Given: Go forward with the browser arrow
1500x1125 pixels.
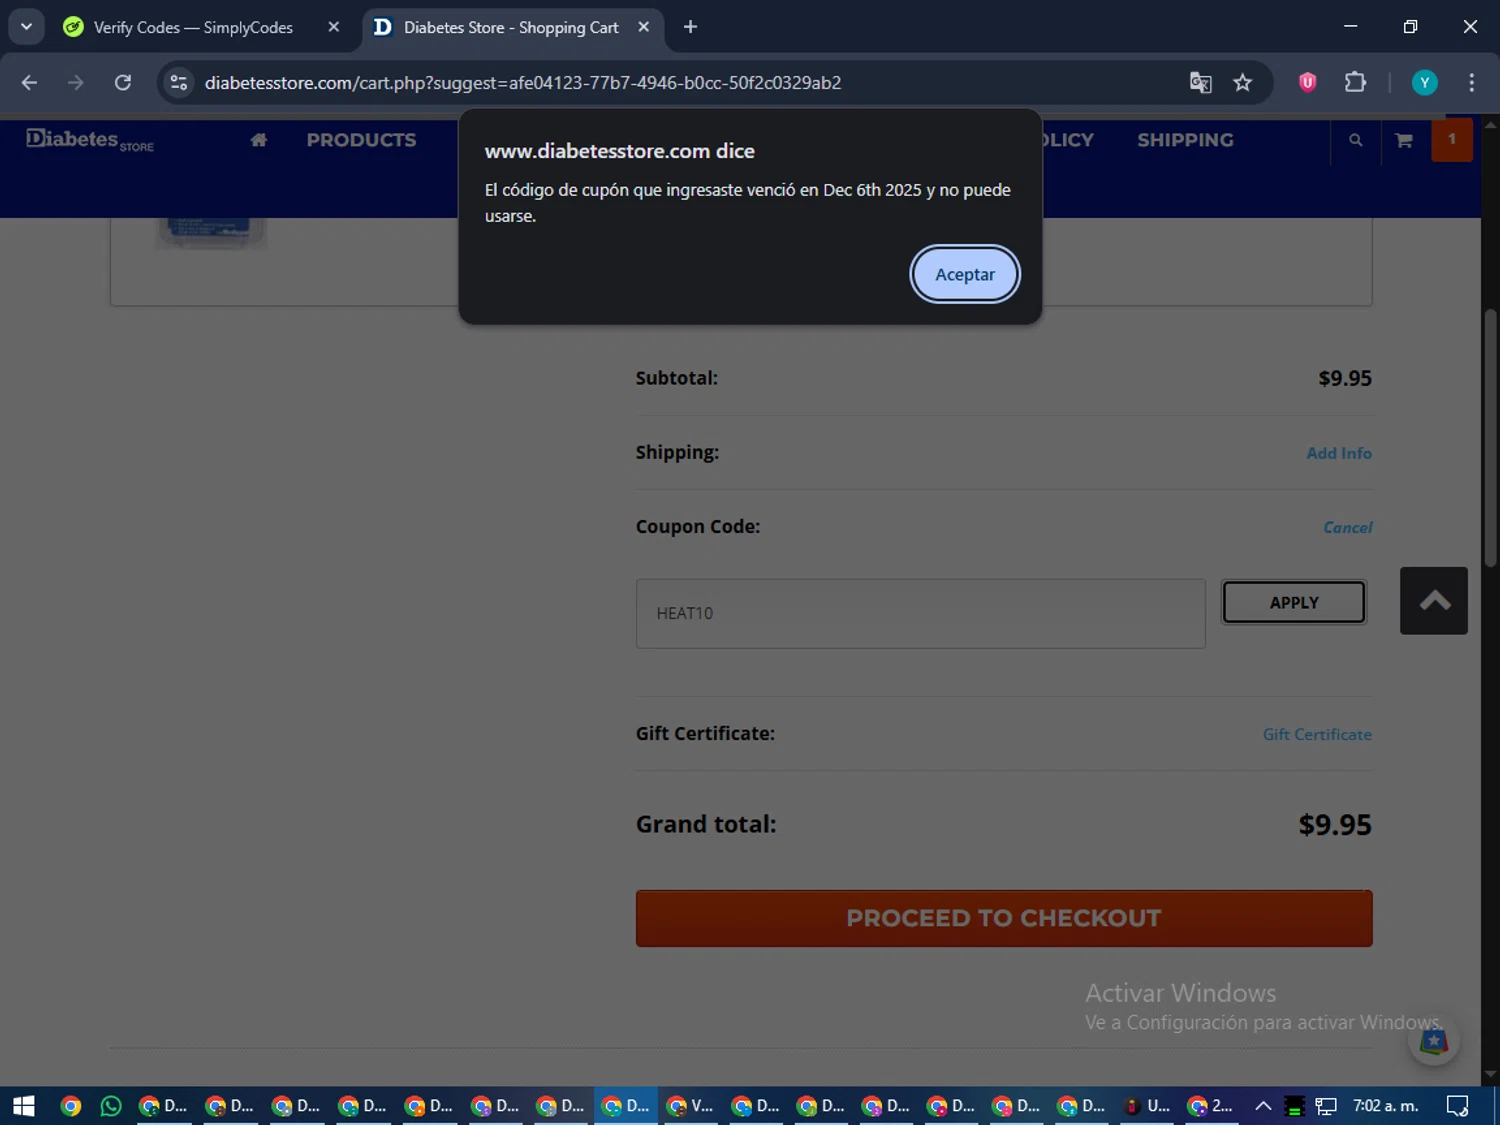Looking at the screenshot, I should (76, 82).
